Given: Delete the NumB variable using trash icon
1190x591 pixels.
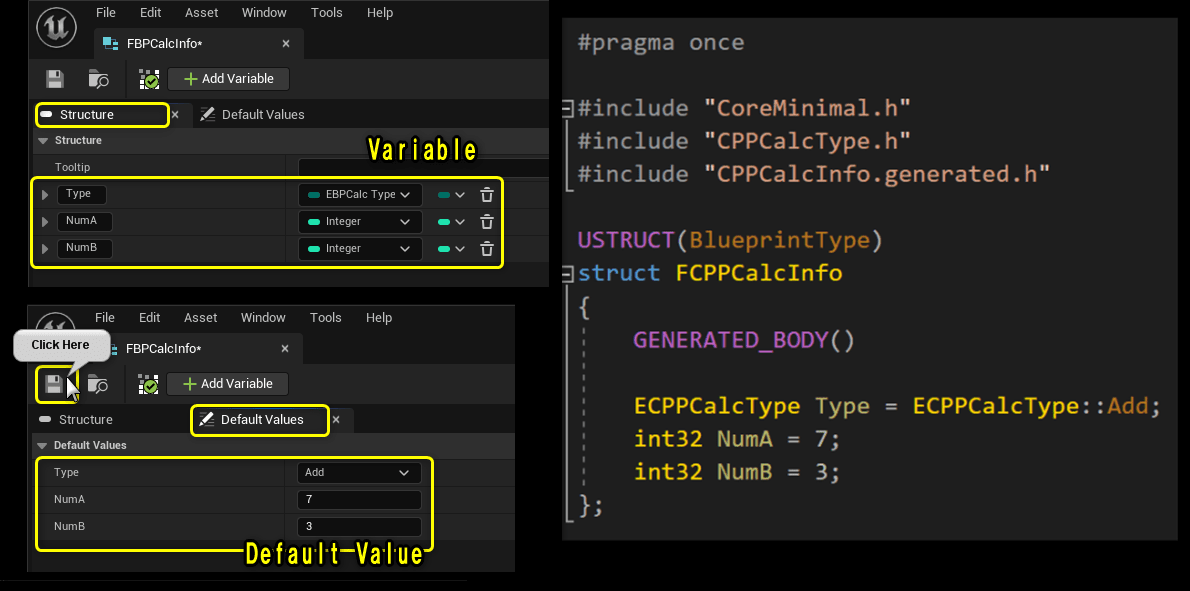Looking at the screenshot, I should (x=486, y=248).
